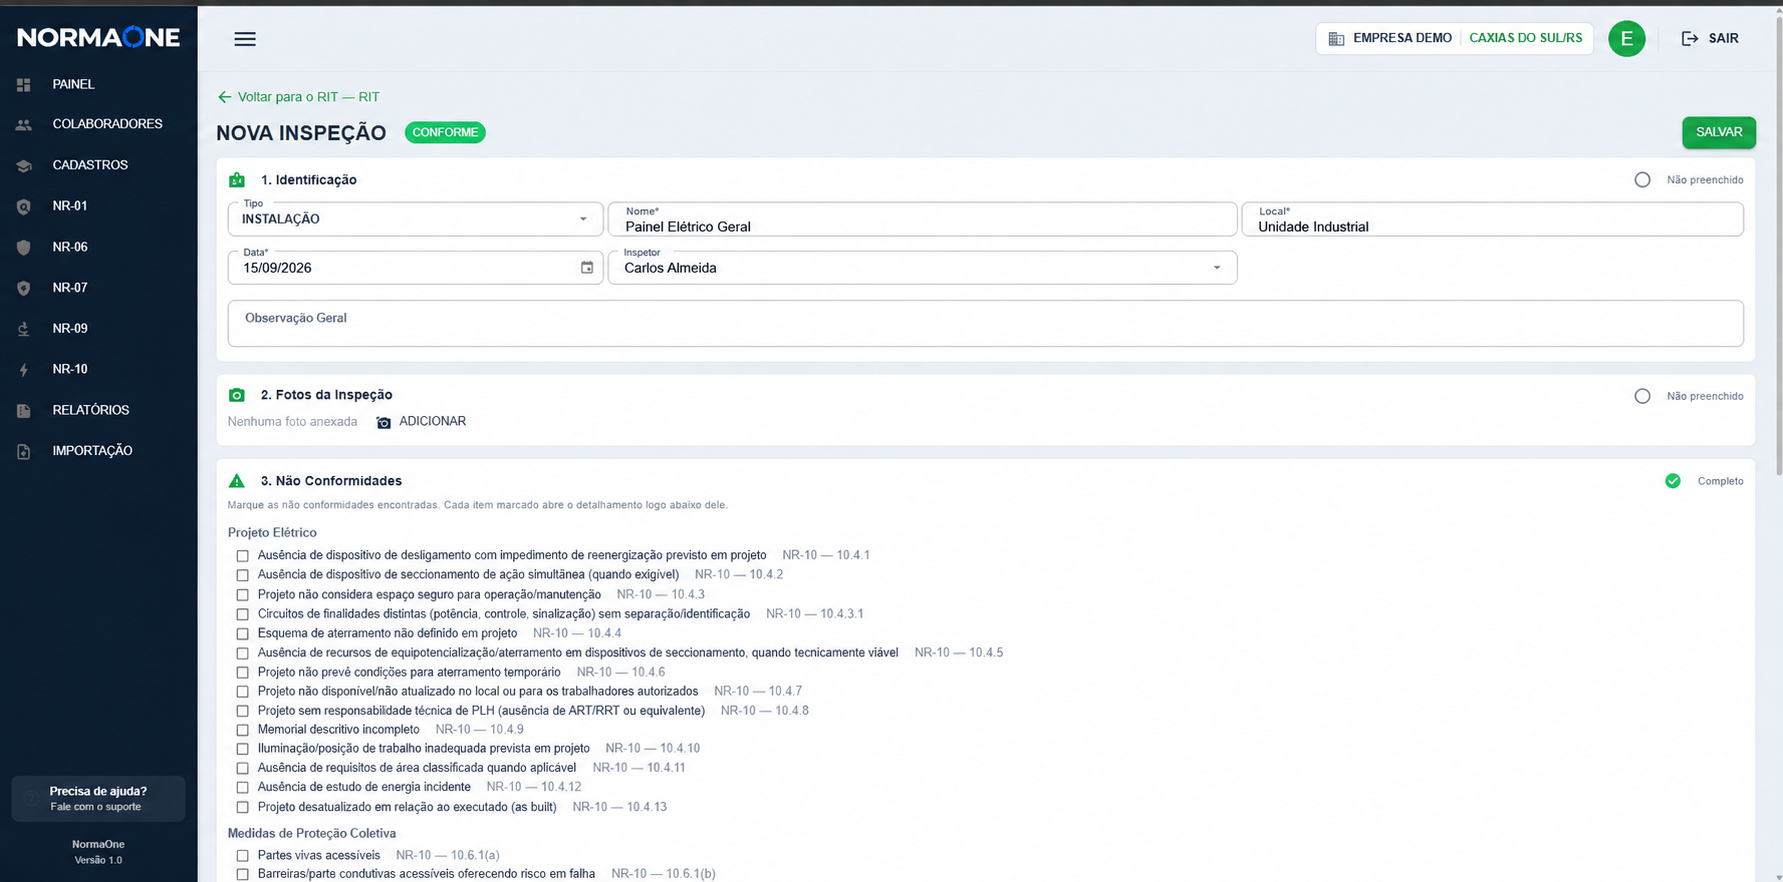Check 'Projeto desatualizado em relação ao executado'
Screen dimensions: 1783x882
coord(242,808)
